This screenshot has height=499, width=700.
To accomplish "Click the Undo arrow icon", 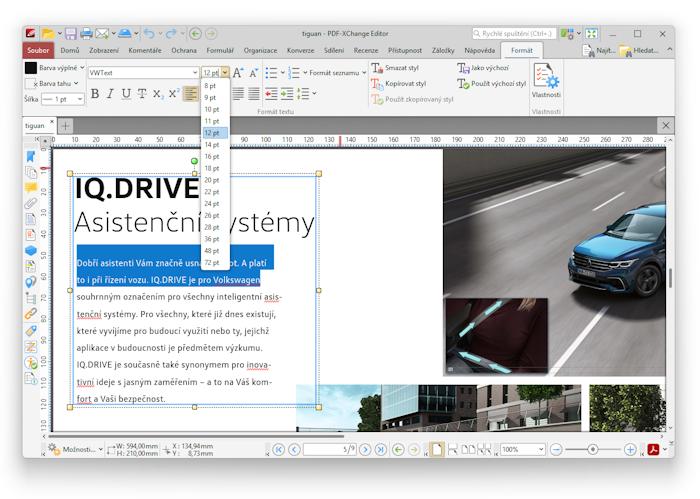I will tap(150, 33).
